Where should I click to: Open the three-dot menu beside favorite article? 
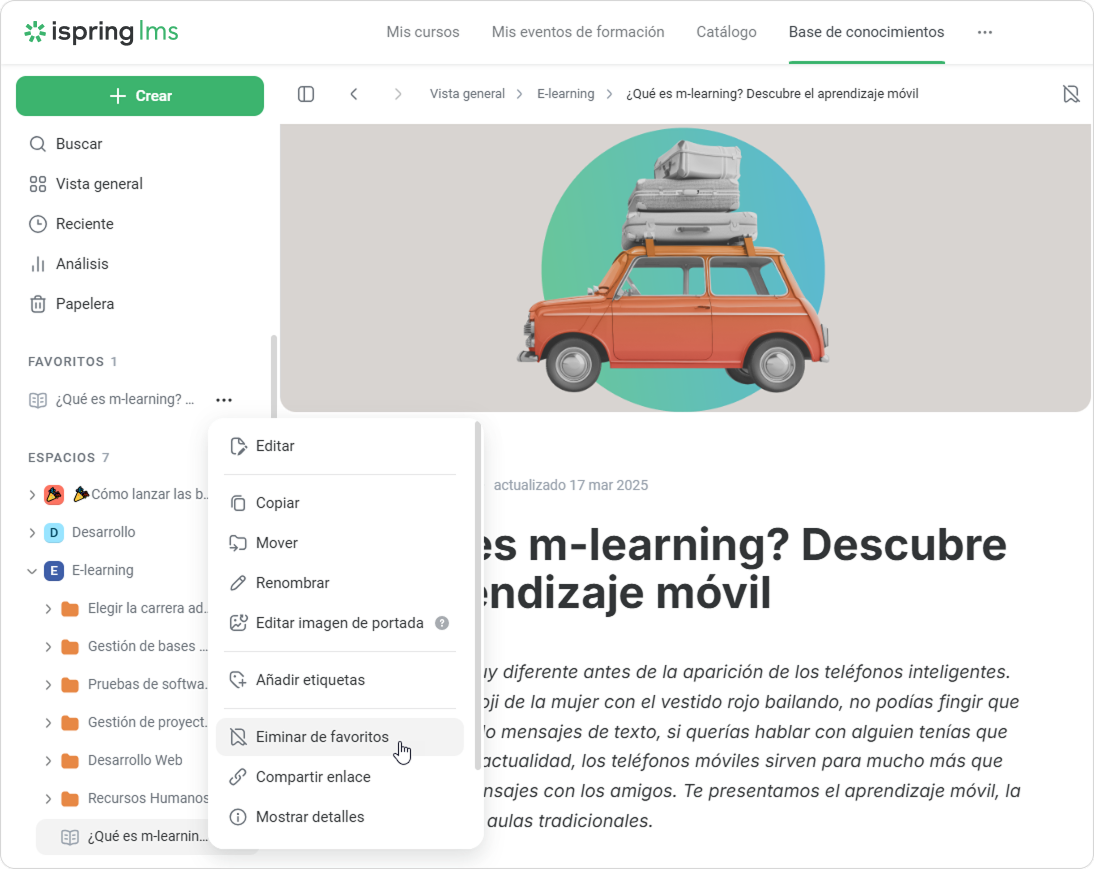click(x=224, y=400)
